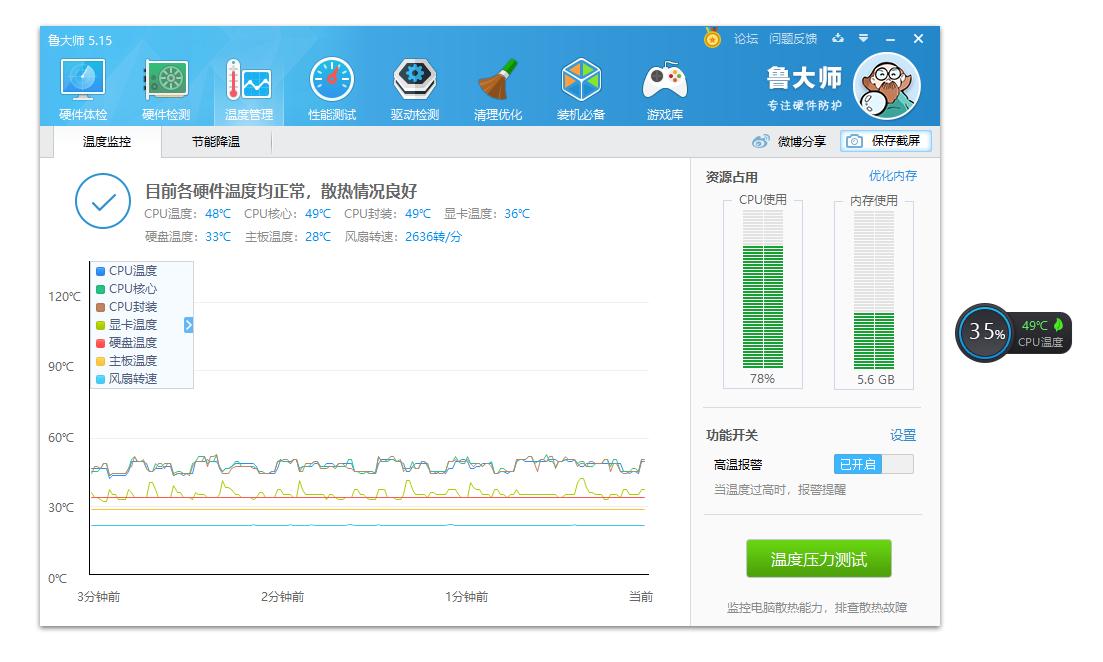Viewport: 1103px width, 662px height.
Task: Toggle 主板温度 legend series
Action: 127,361
